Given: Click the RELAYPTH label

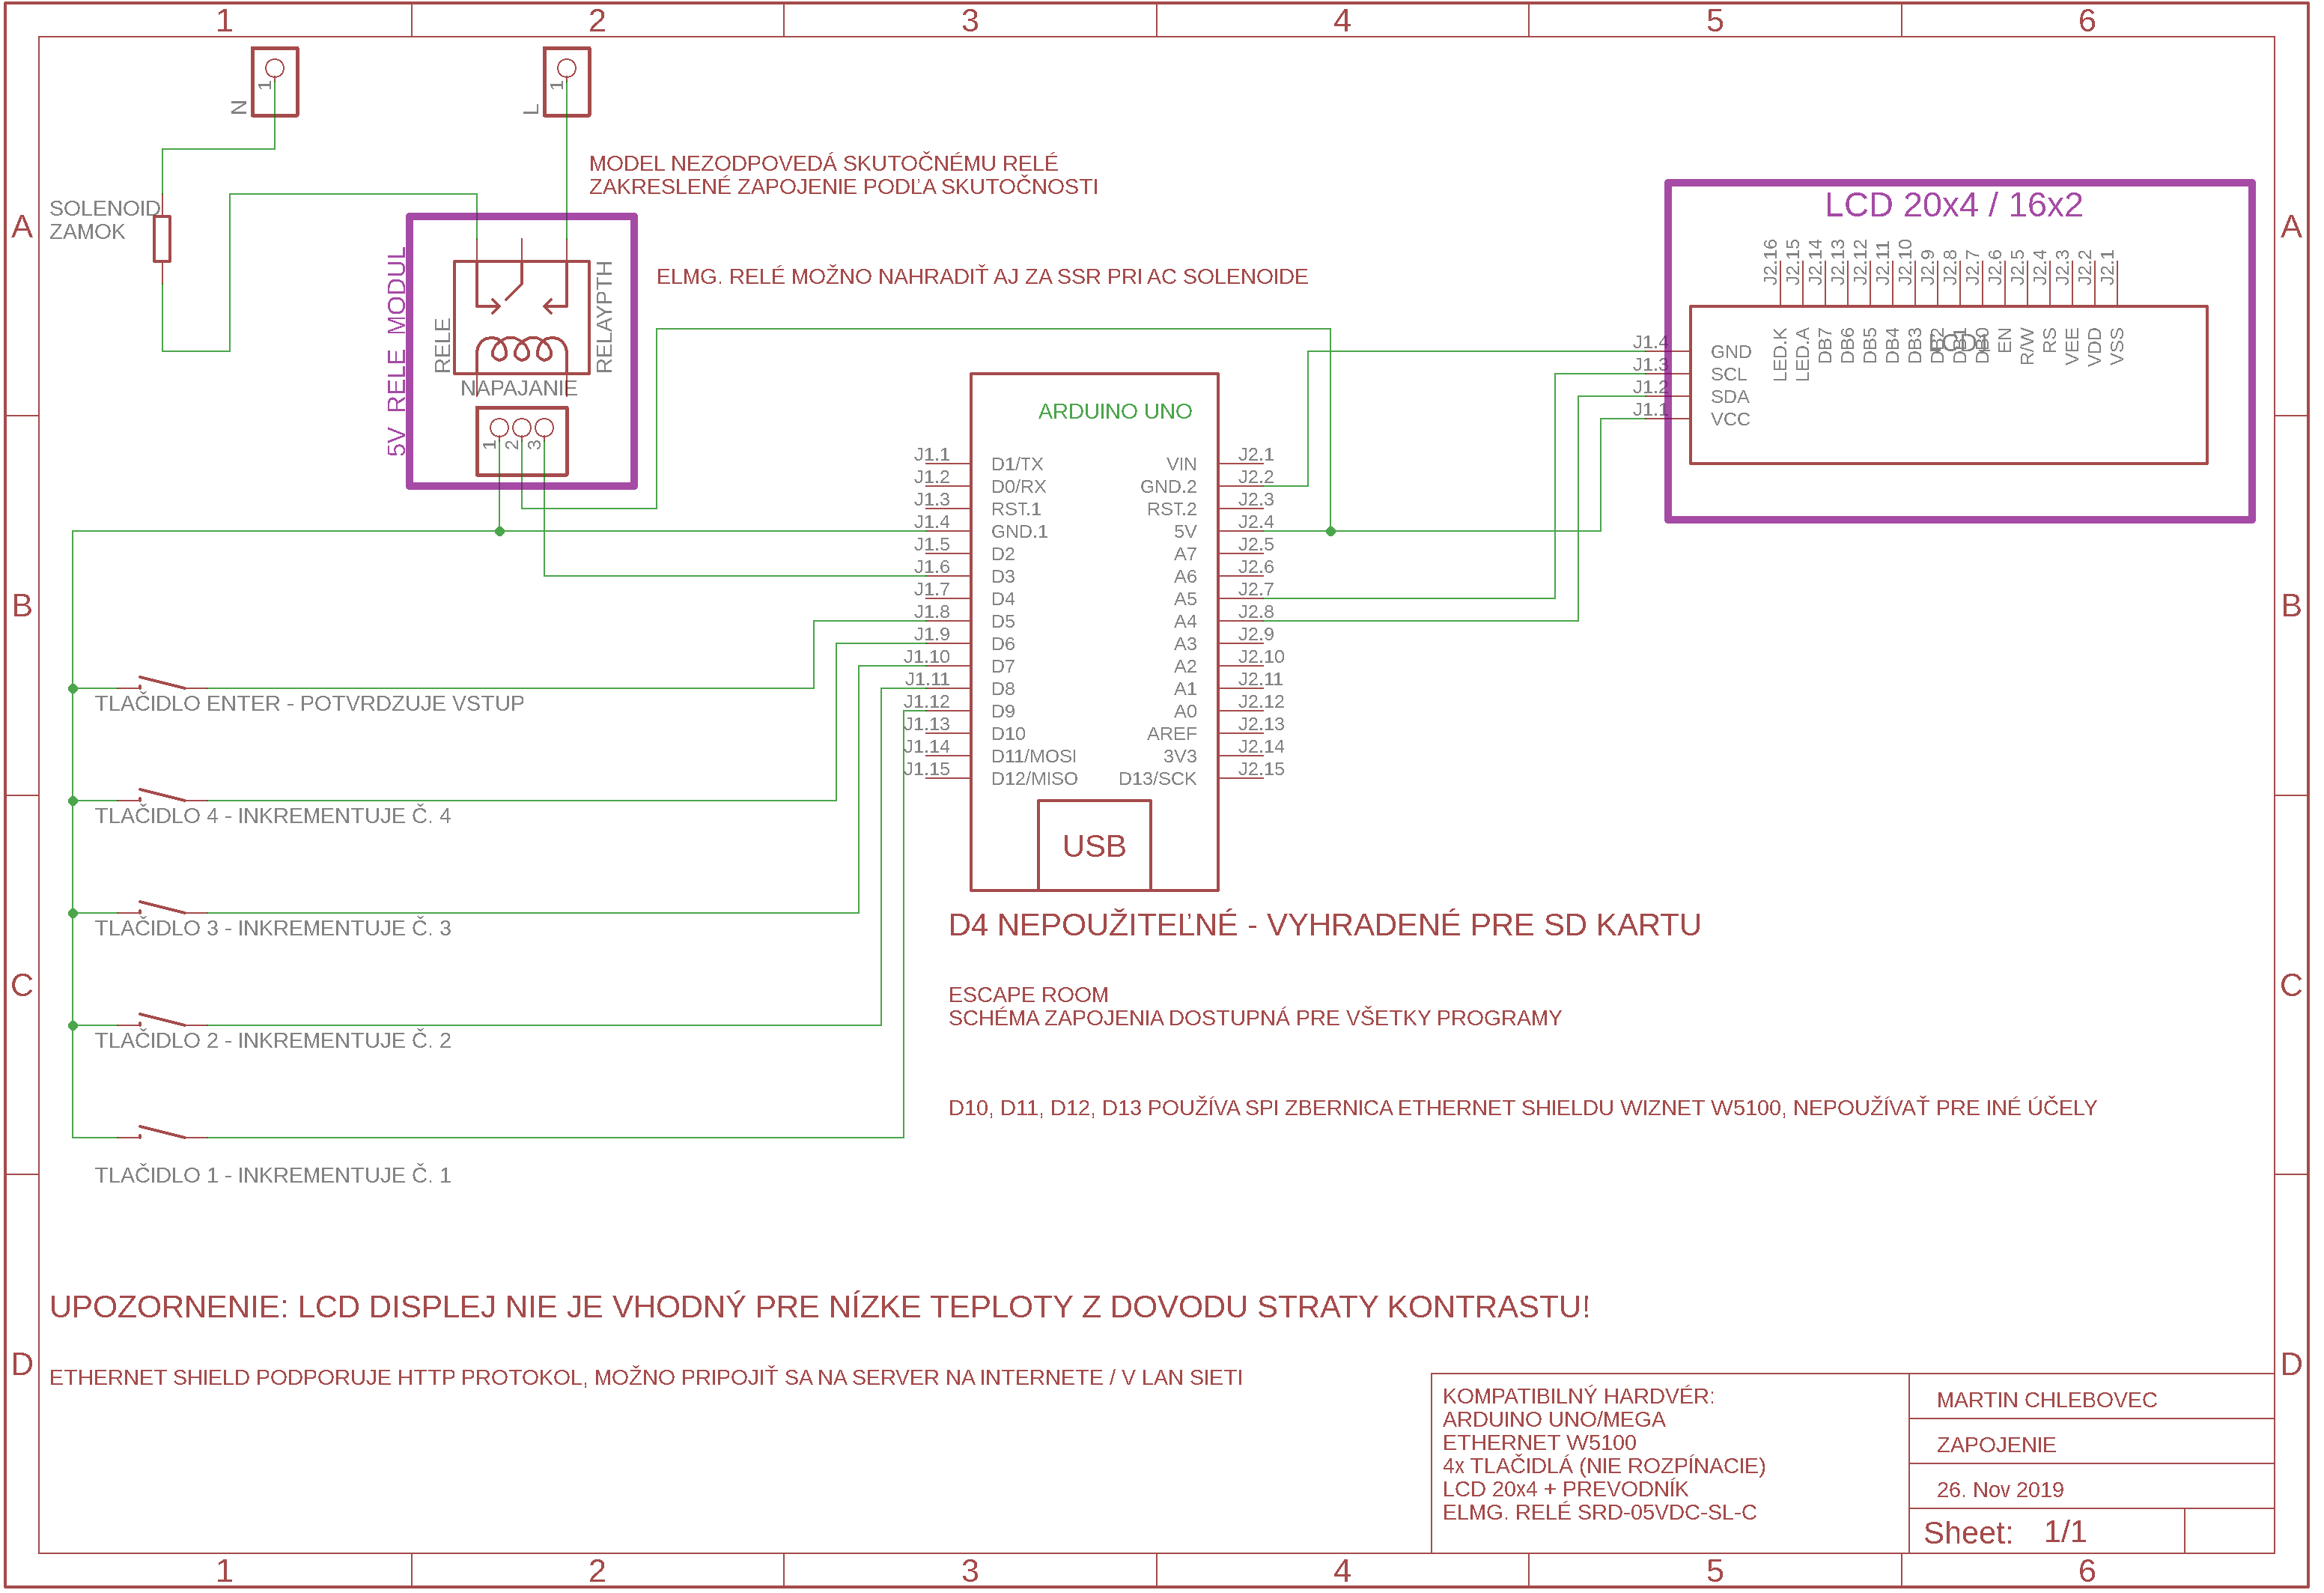Looking at the screenshot, I should [x=604, y=317].
